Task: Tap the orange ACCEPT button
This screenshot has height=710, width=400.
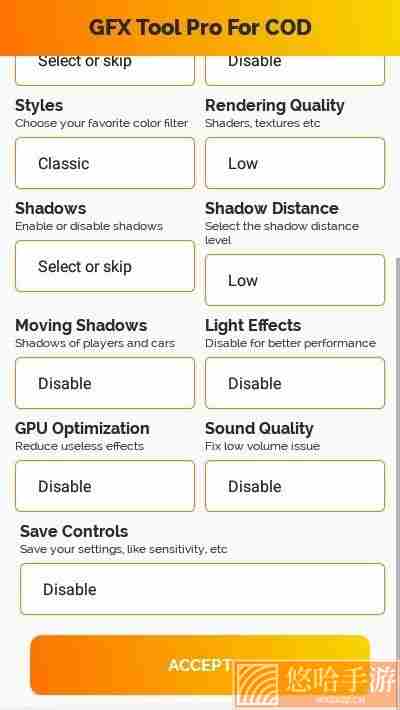Action: pos(200,665)
